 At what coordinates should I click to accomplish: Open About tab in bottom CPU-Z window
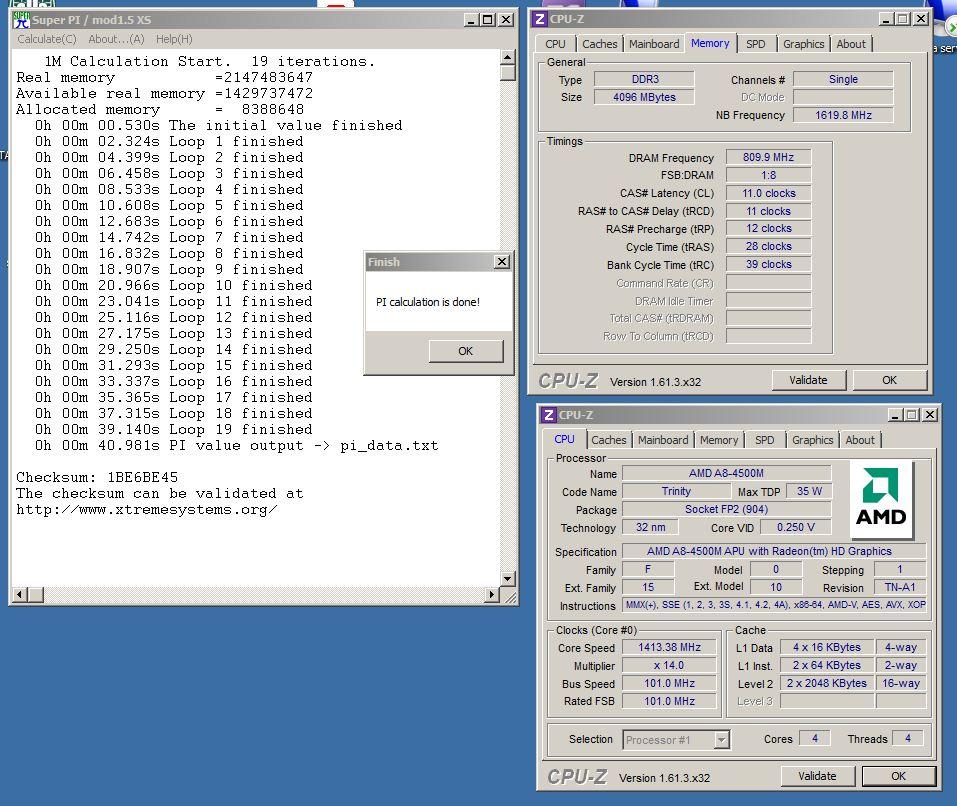[860, 440]
